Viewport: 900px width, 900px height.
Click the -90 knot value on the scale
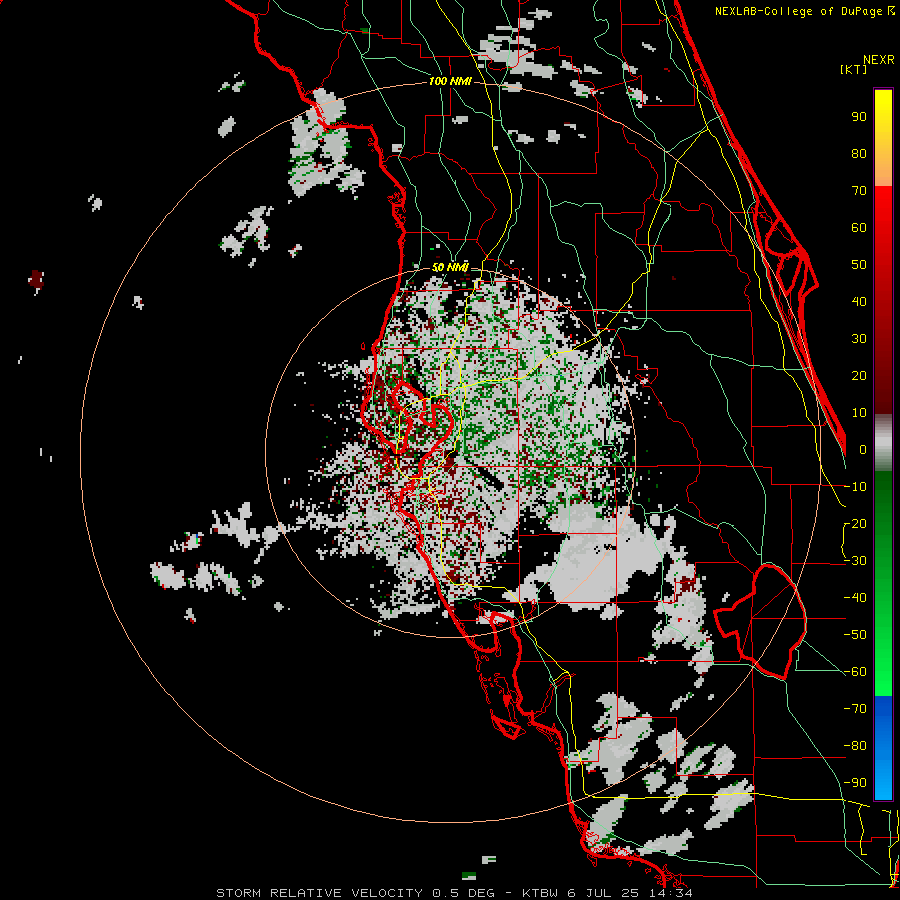855,783
